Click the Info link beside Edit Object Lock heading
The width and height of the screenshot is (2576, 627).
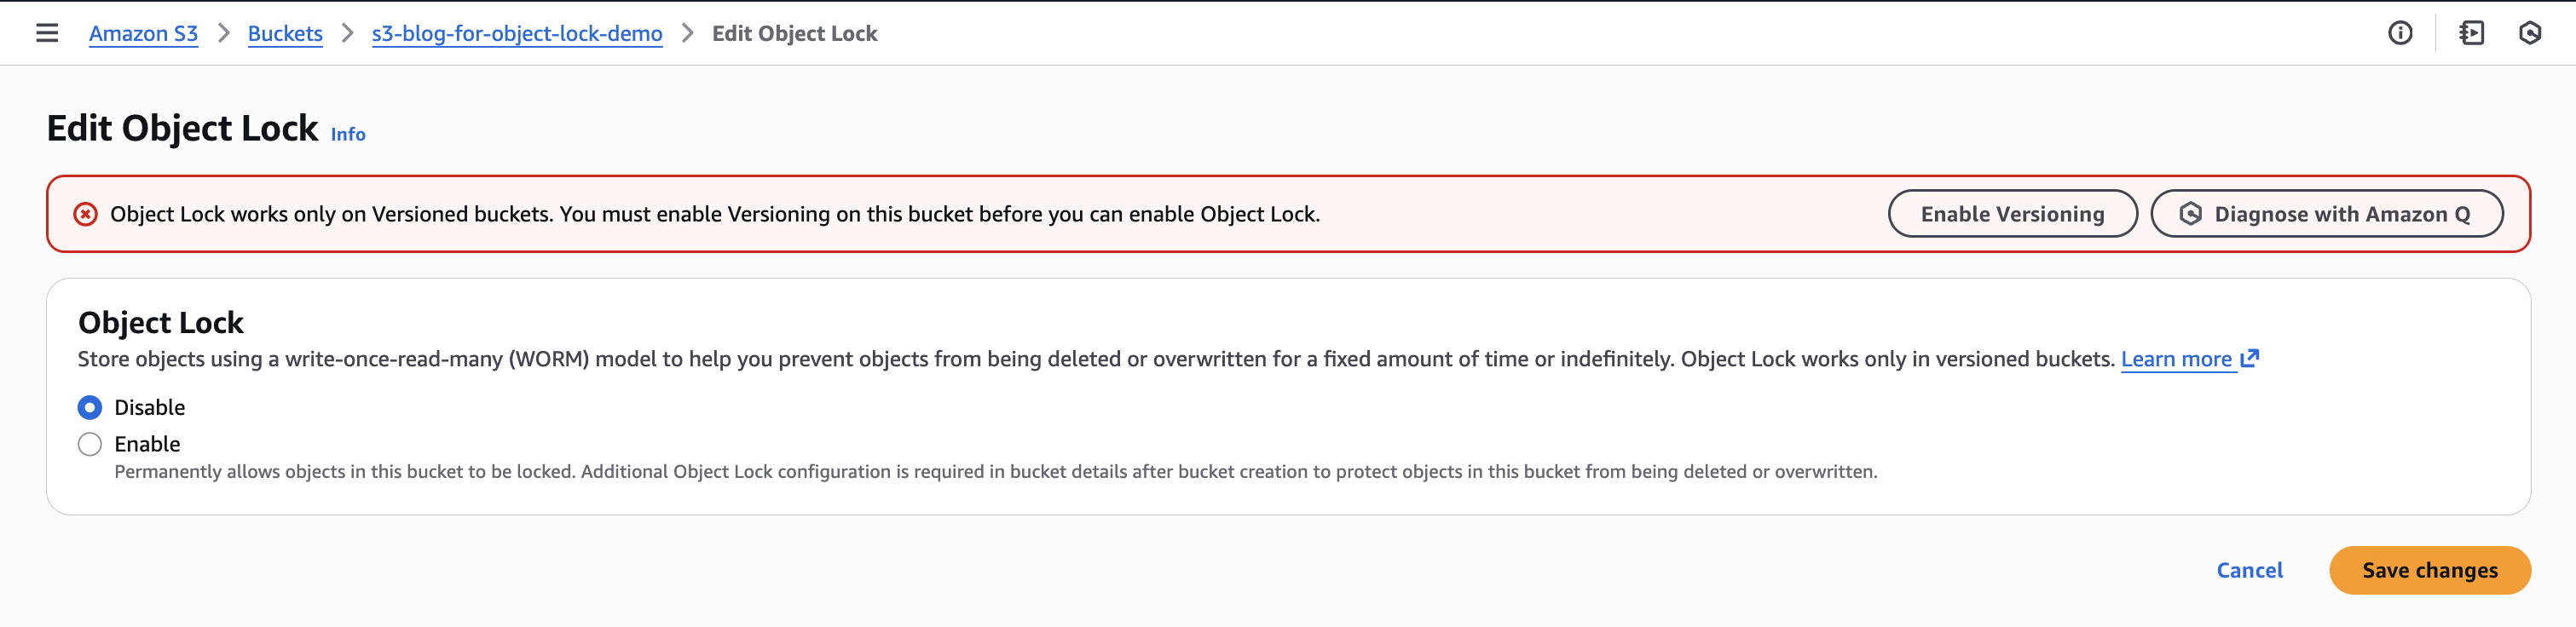pos(347,134)
